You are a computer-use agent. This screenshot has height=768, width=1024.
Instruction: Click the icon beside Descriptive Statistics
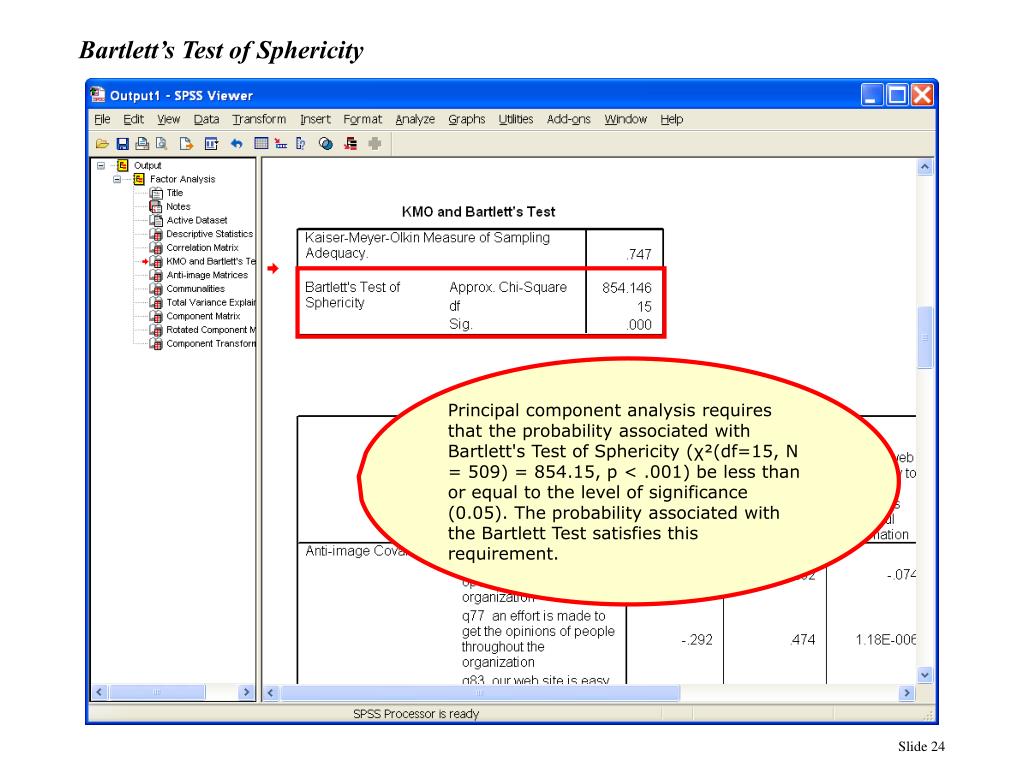155,234
